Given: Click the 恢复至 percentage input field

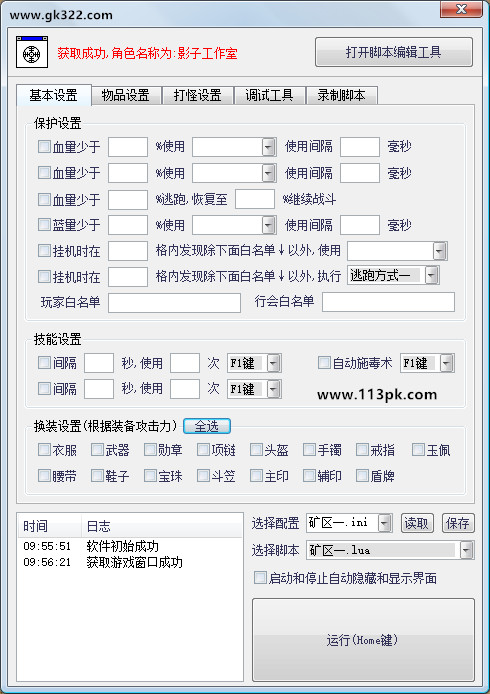Looking at the screenshot, I should pos(255,199).
